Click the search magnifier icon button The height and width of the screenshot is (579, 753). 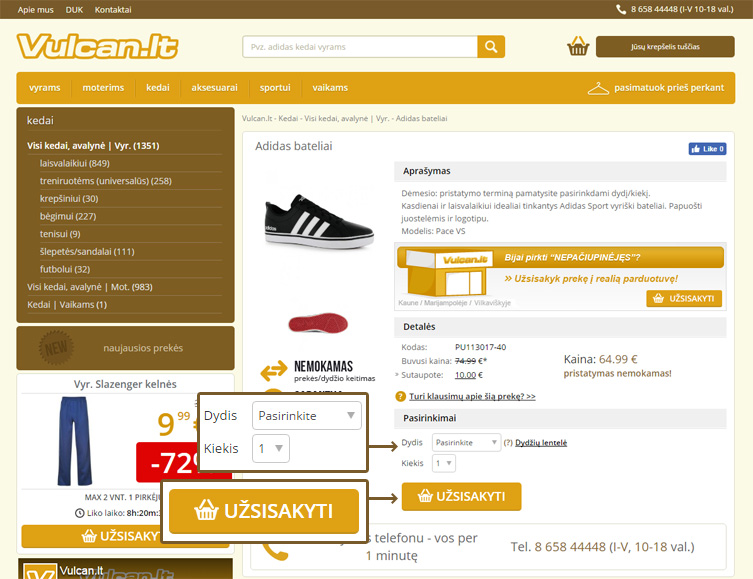click(x=491, y=47)
